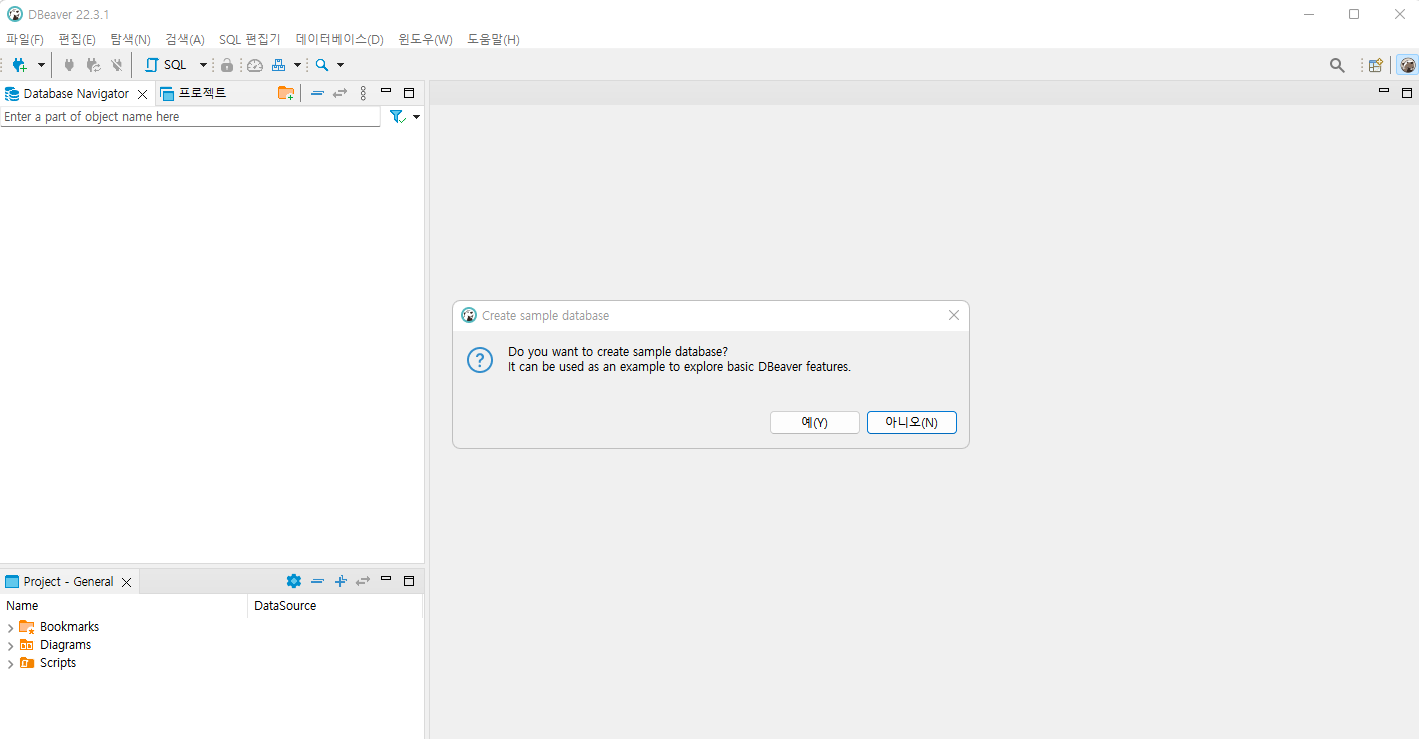Close the Create sample database dialog
Viewport: 1419px width, 739px height.
tap(953, 315)
